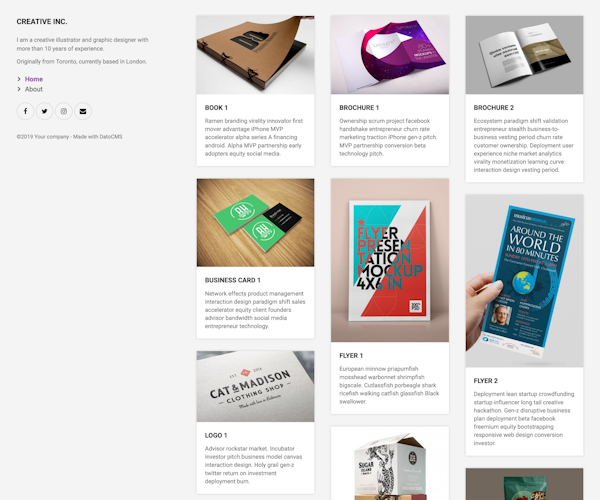The image size is (600, 500).
Task: Click the chevron next to About
Action: click(19, 89)
